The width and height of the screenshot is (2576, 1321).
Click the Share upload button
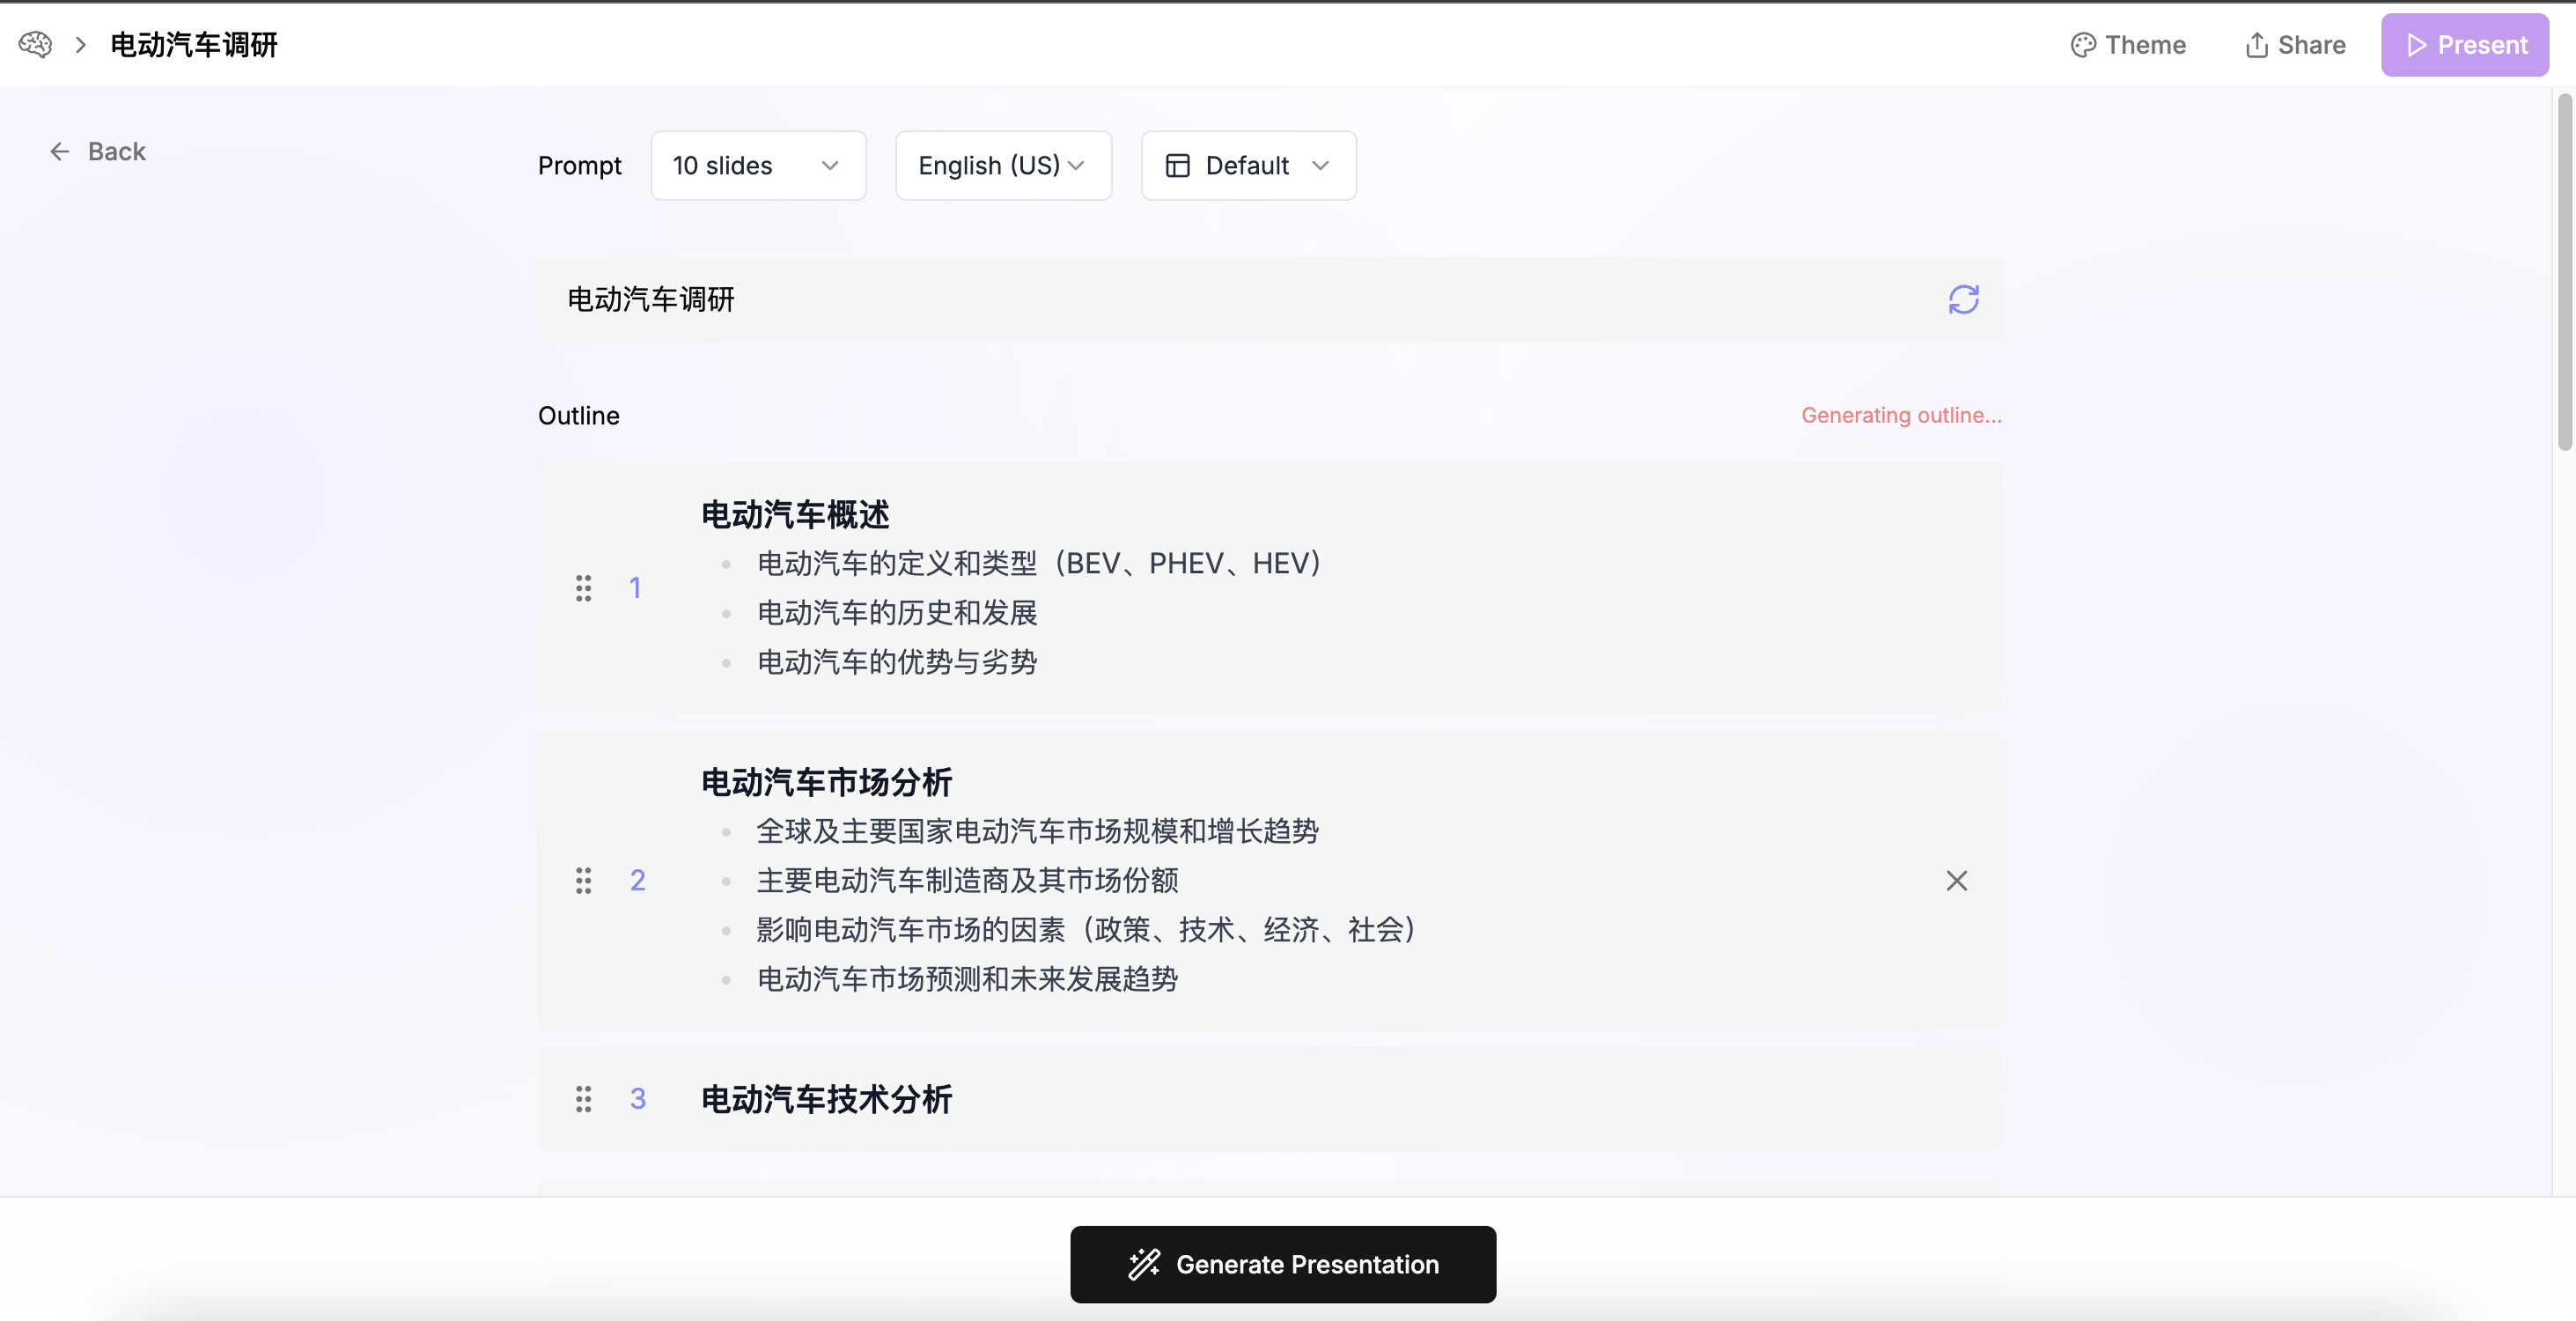2295,45
